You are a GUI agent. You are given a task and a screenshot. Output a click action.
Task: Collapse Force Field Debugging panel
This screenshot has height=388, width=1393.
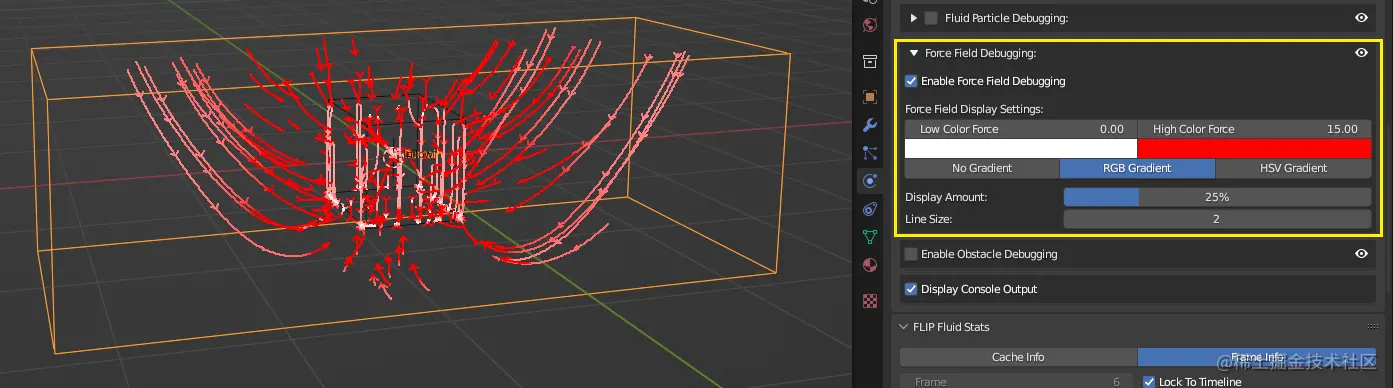(913, 53)
